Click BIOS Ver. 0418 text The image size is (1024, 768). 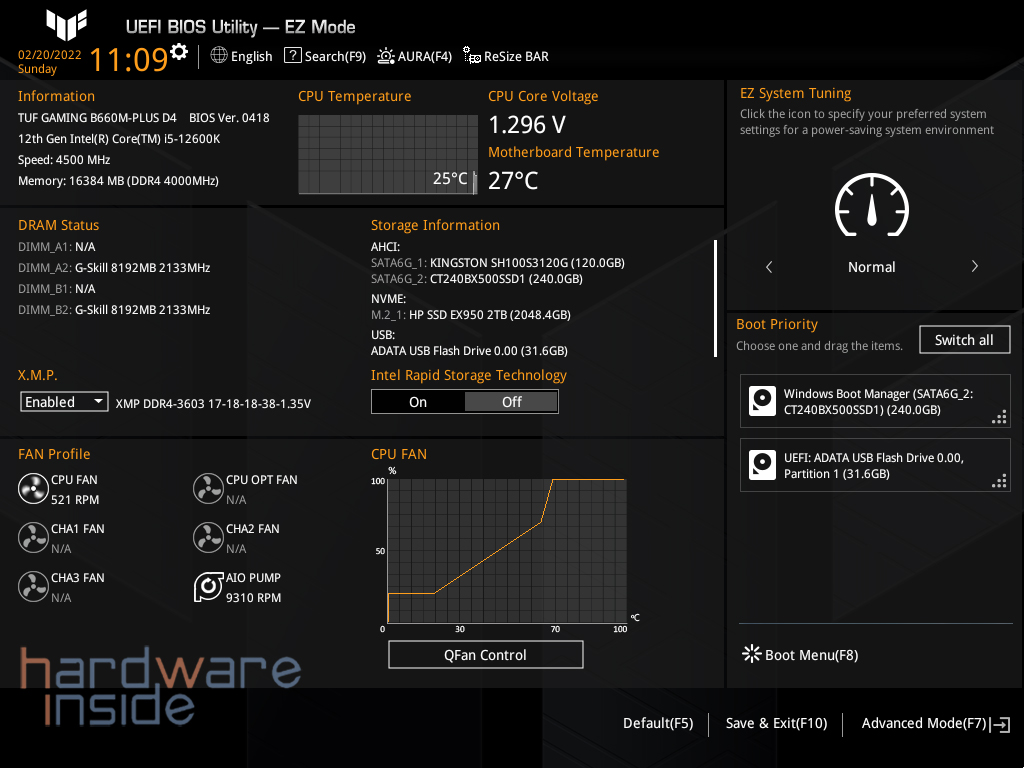point(229,118)
